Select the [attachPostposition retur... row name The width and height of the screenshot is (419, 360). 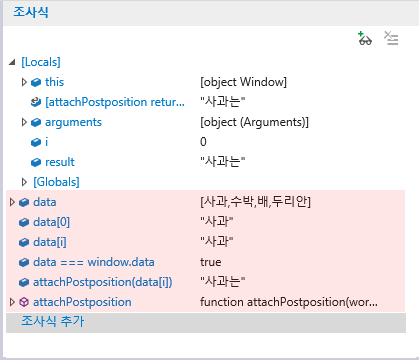[115, 102]
